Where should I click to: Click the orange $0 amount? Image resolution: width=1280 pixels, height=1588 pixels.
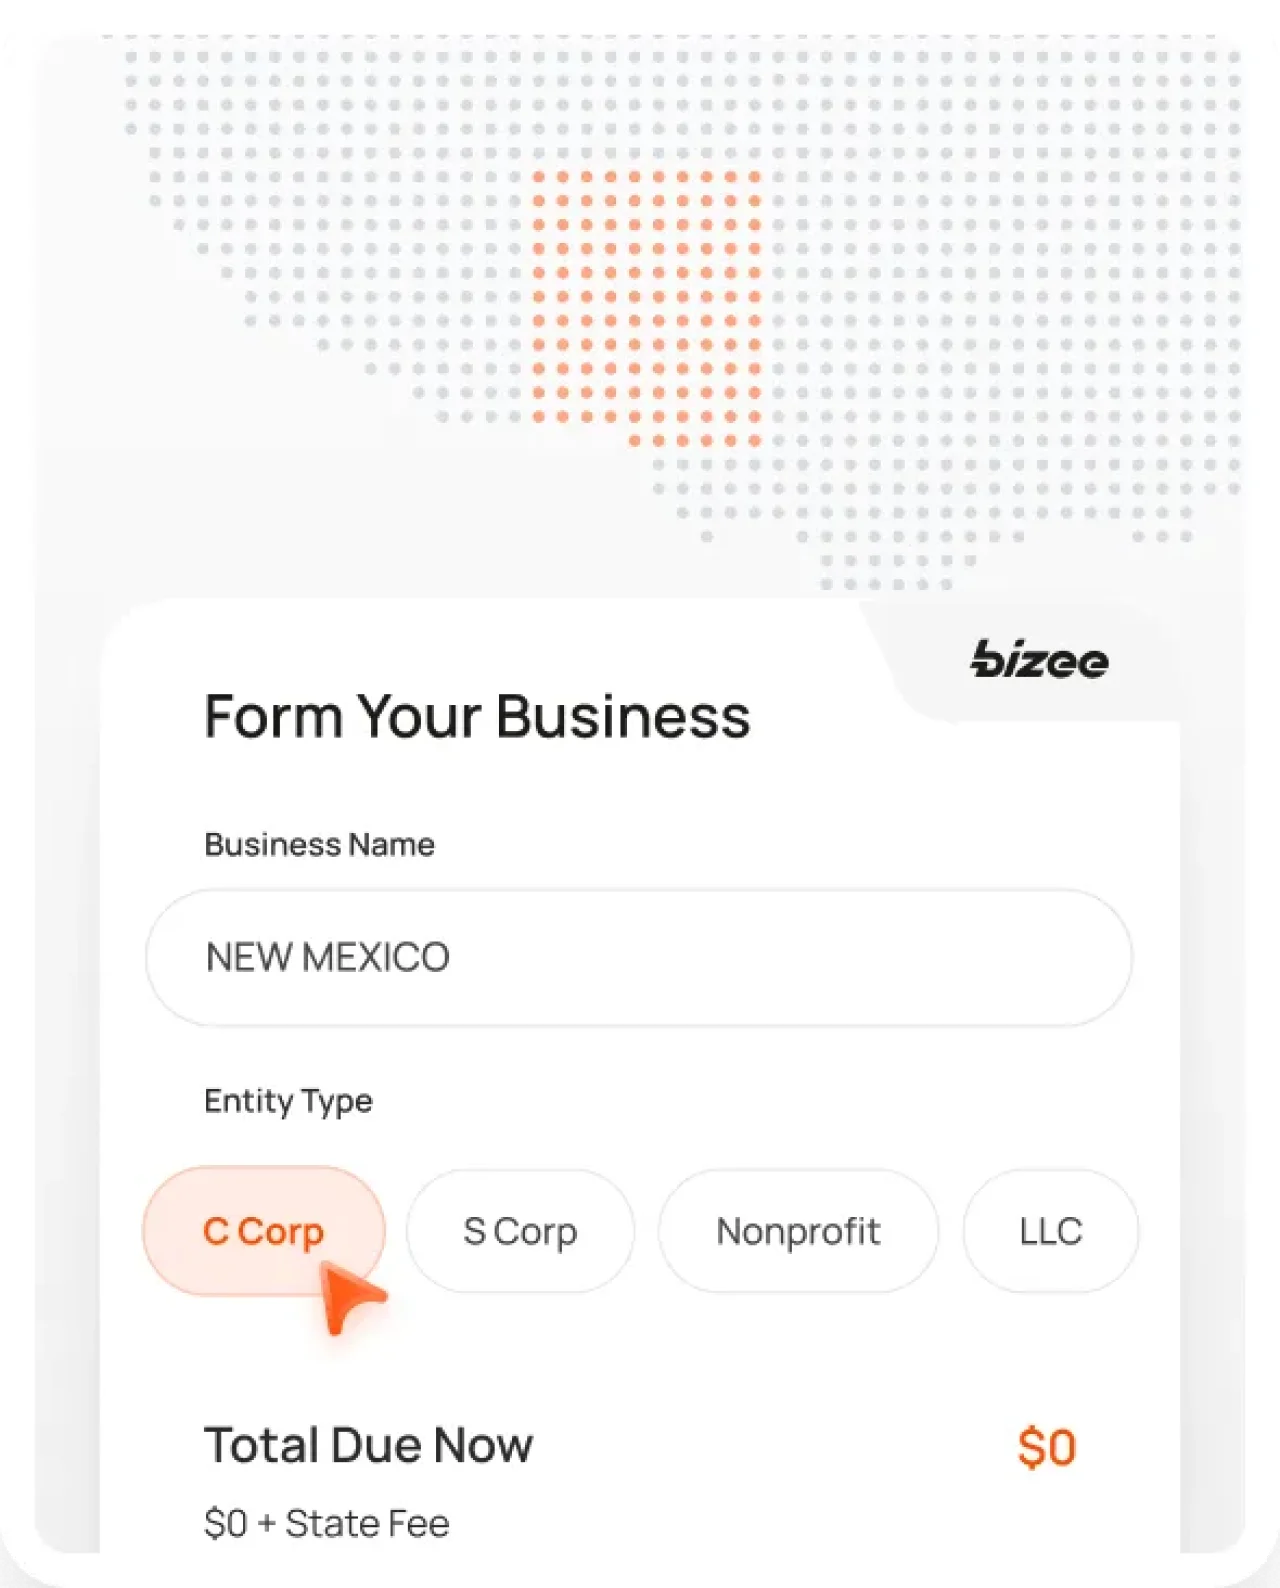tap(1048, 1444)
